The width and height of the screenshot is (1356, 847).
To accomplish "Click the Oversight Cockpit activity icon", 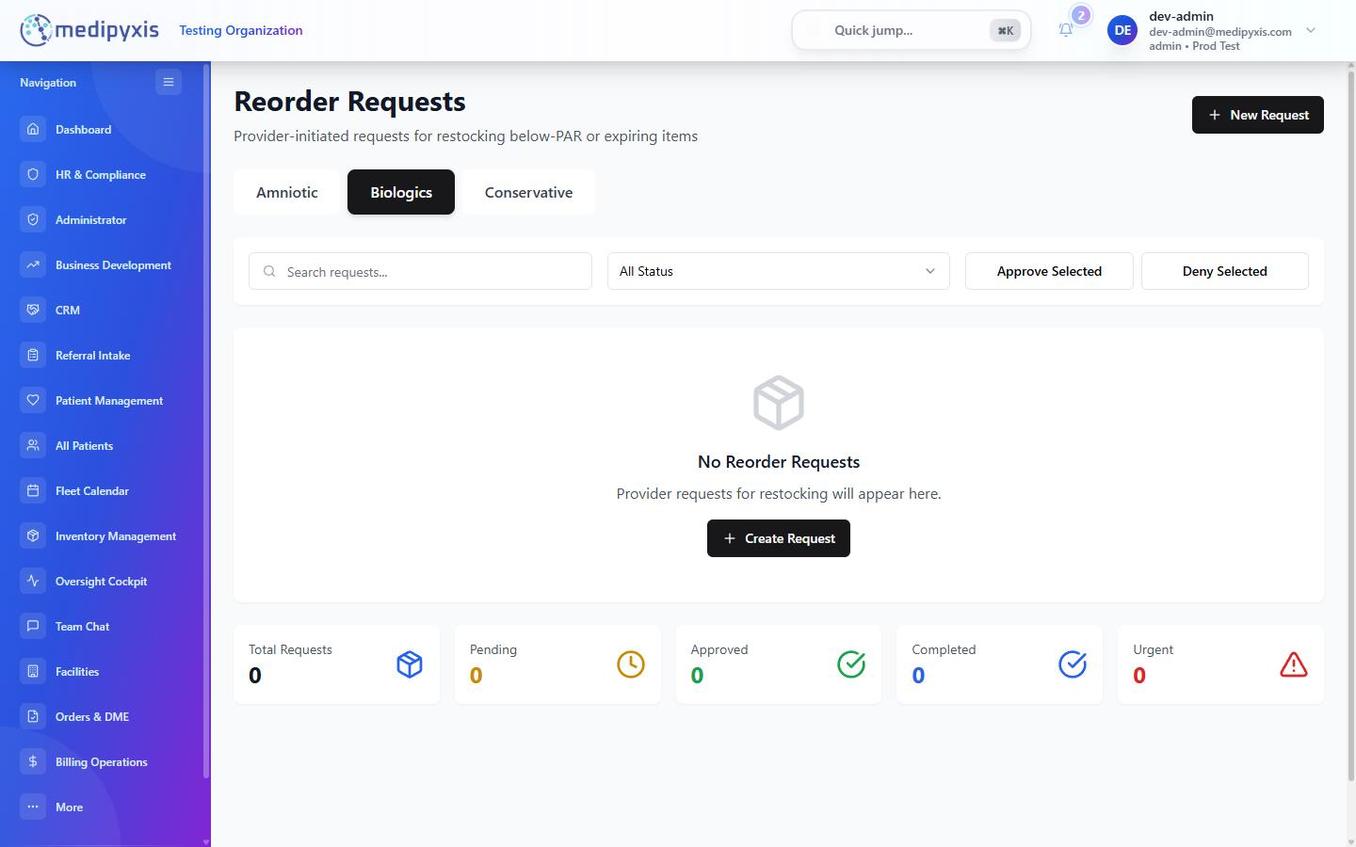I will pyautogui.click(x=33, y=581).
